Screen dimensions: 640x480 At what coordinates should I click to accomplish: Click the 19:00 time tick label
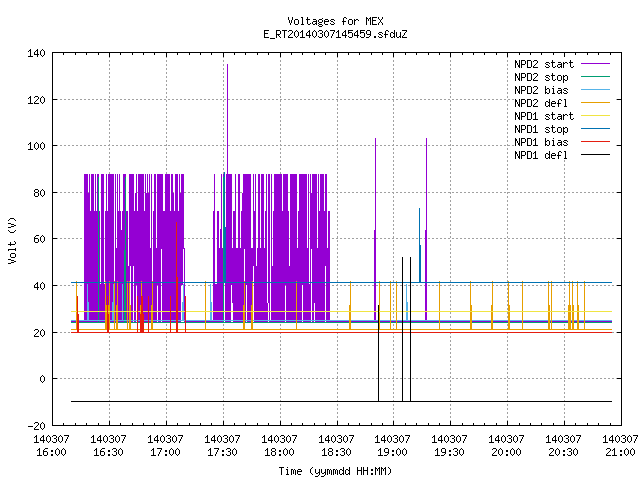tap(392, 452)
